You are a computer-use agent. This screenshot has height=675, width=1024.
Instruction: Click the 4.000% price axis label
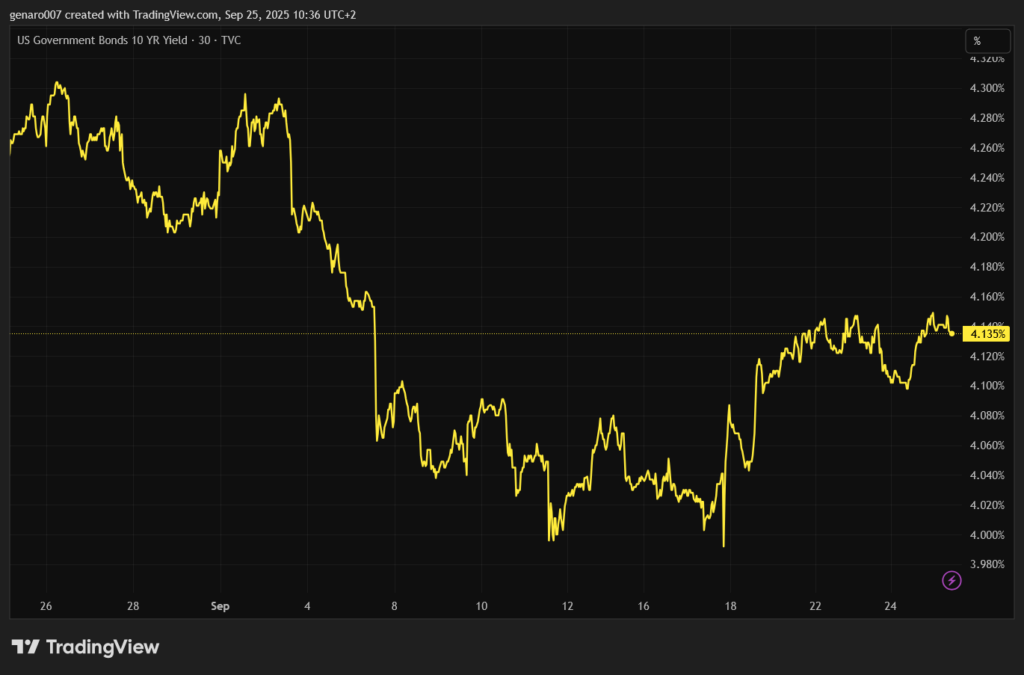pos(985,535)
